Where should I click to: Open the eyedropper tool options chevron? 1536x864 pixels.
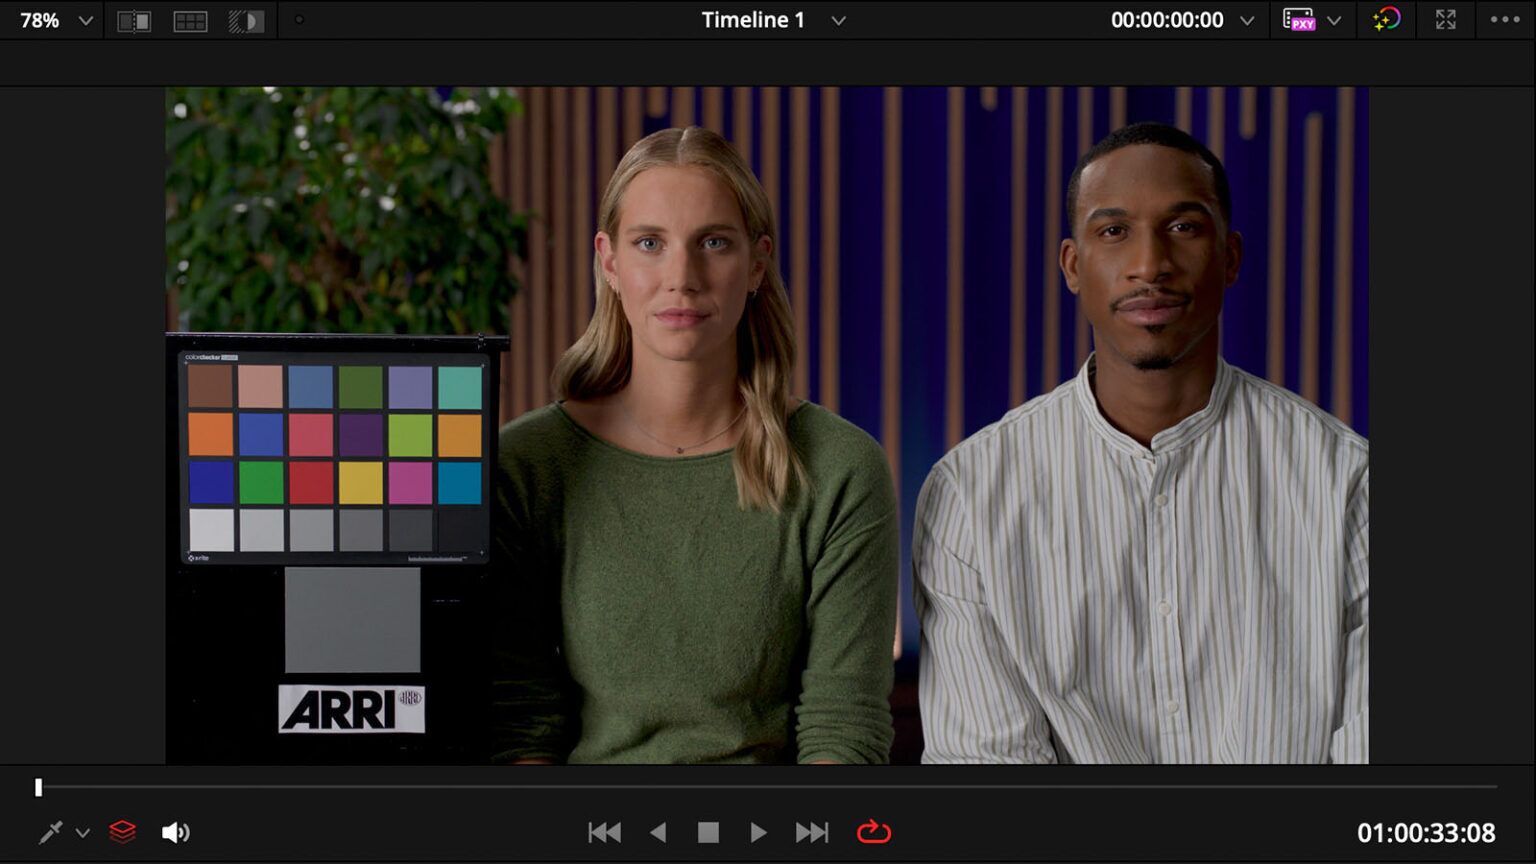click(x=84, y=832)
